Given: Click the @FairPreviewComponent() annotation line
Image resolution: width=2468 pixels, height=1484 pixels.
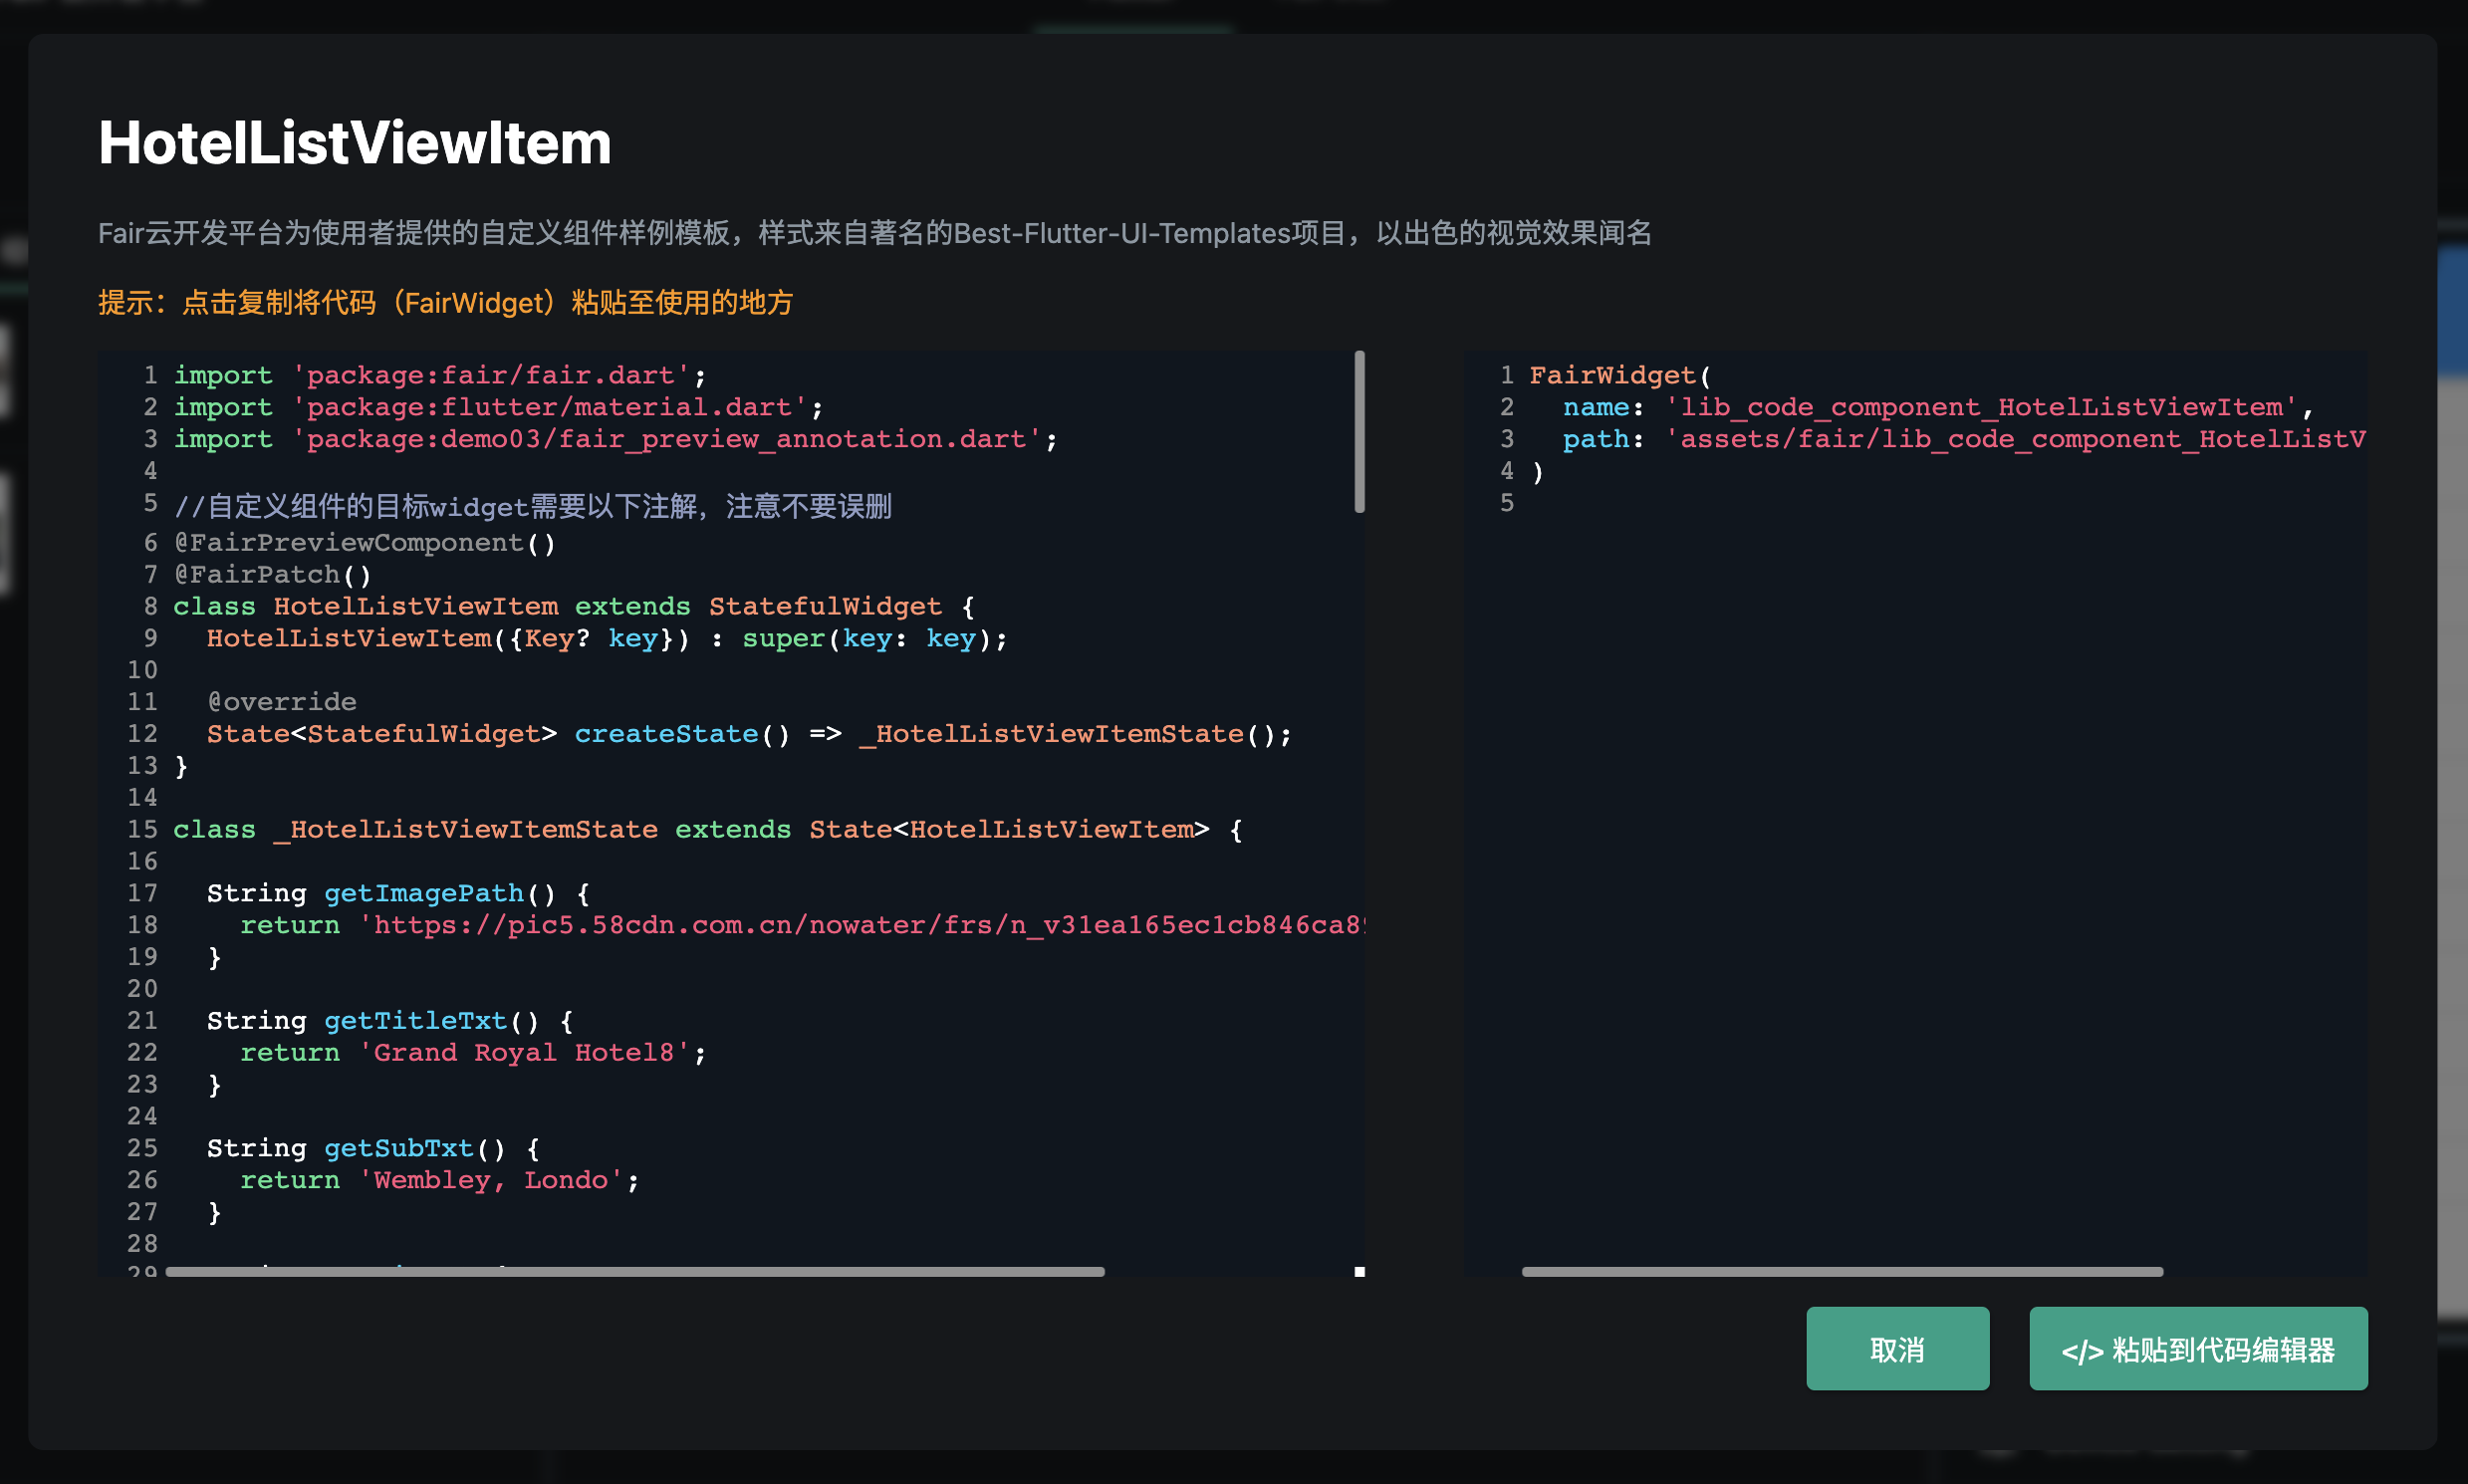Looking at the screenshot, I should tap(364, 542).
